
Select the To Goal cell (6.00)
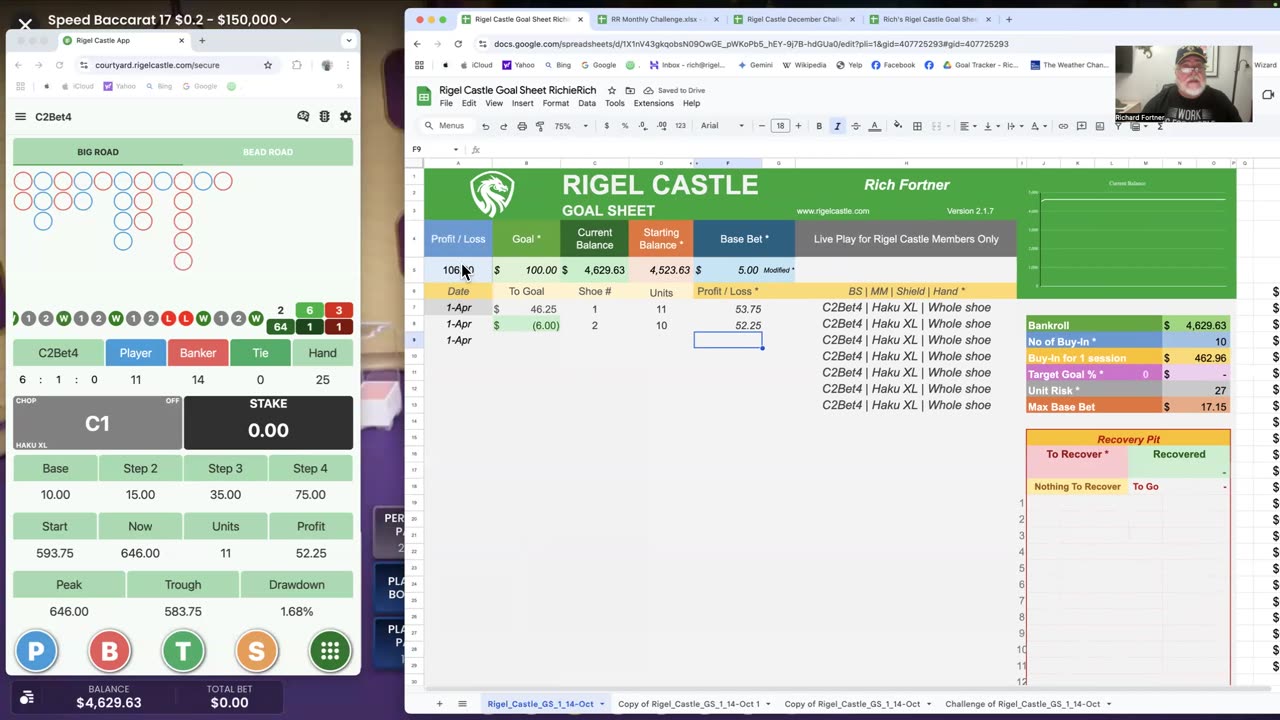[x=526, y=325]
